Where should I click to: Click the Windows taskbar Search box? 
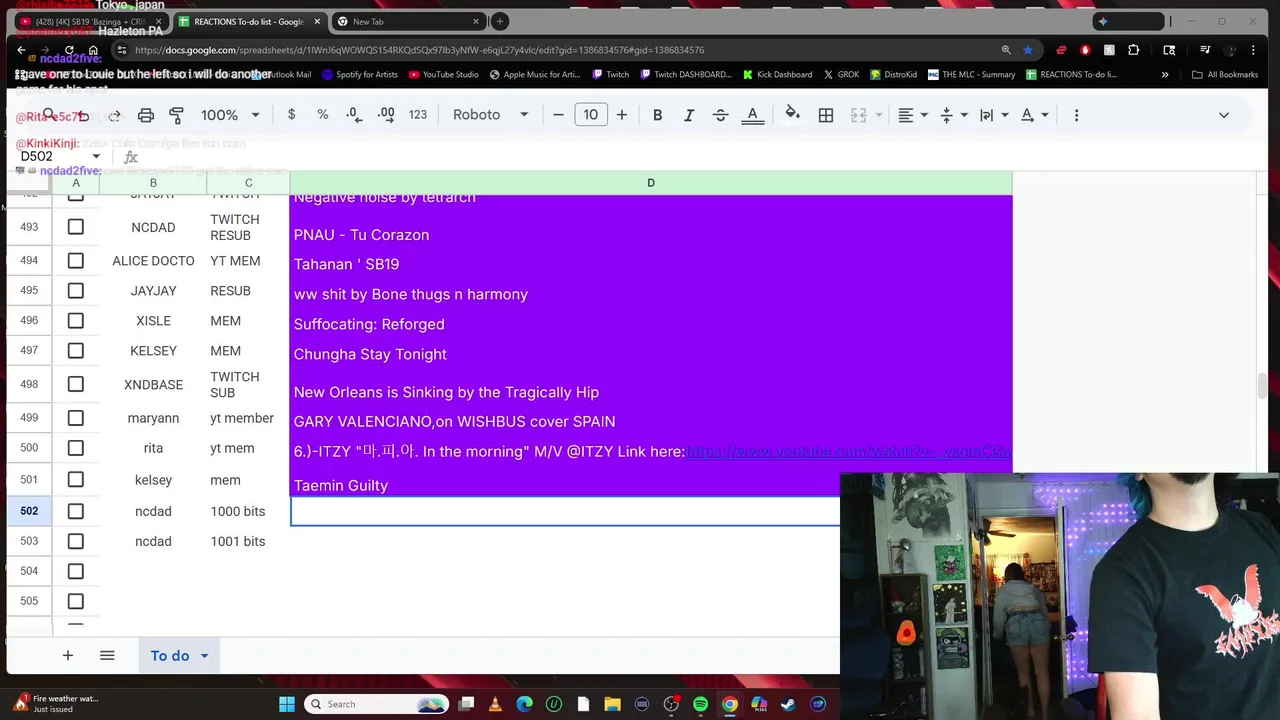375,704
